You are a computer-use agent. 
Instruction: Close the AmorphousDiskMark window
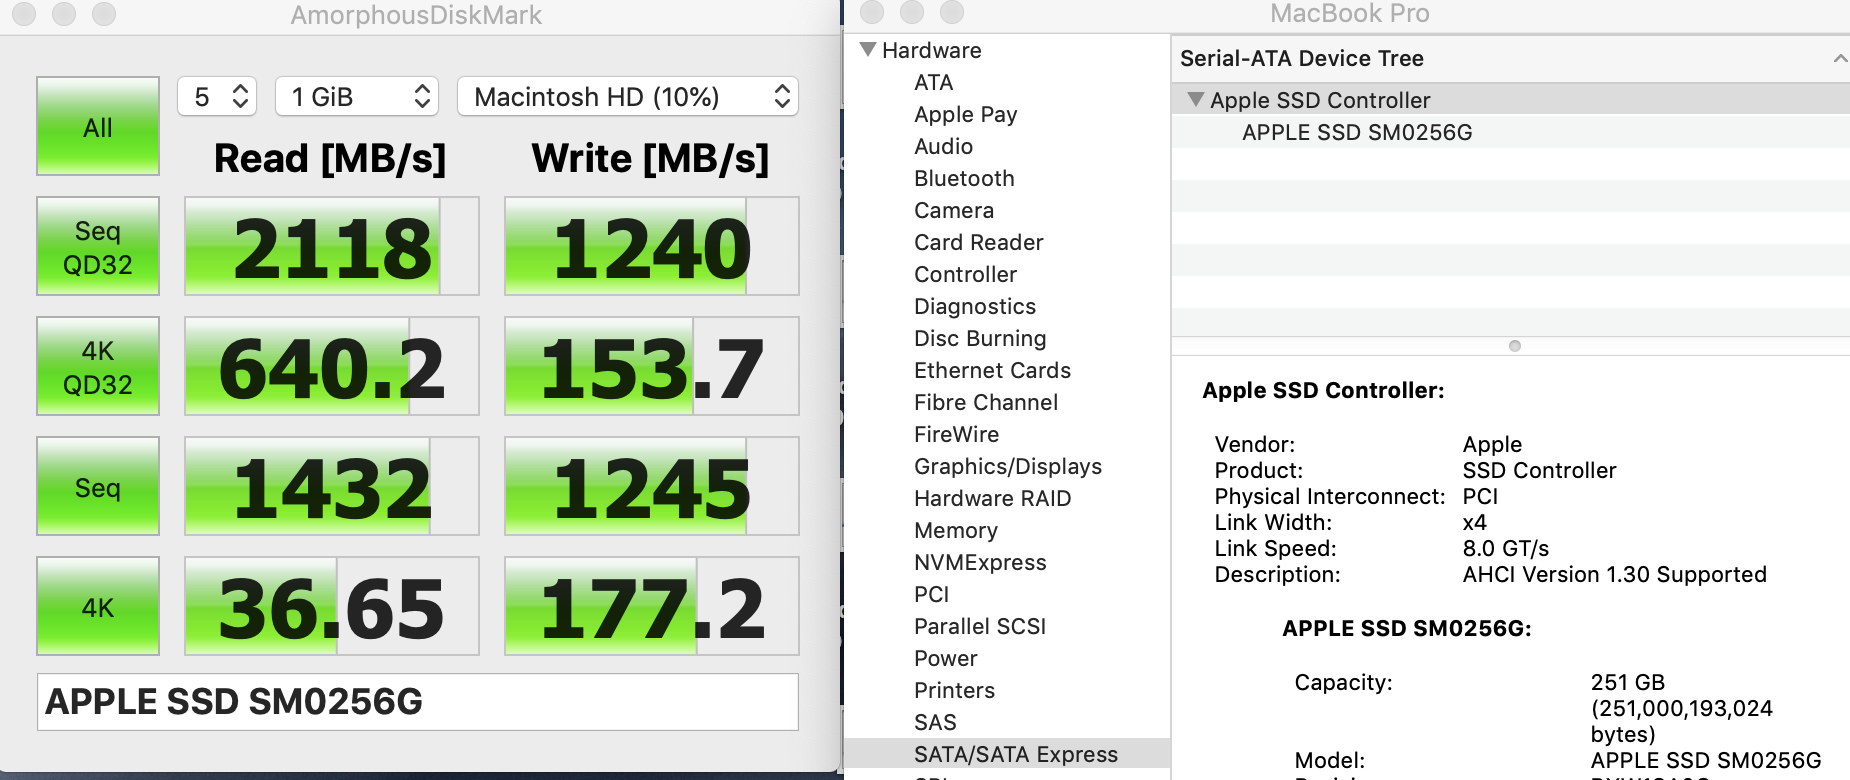[24, 14]
